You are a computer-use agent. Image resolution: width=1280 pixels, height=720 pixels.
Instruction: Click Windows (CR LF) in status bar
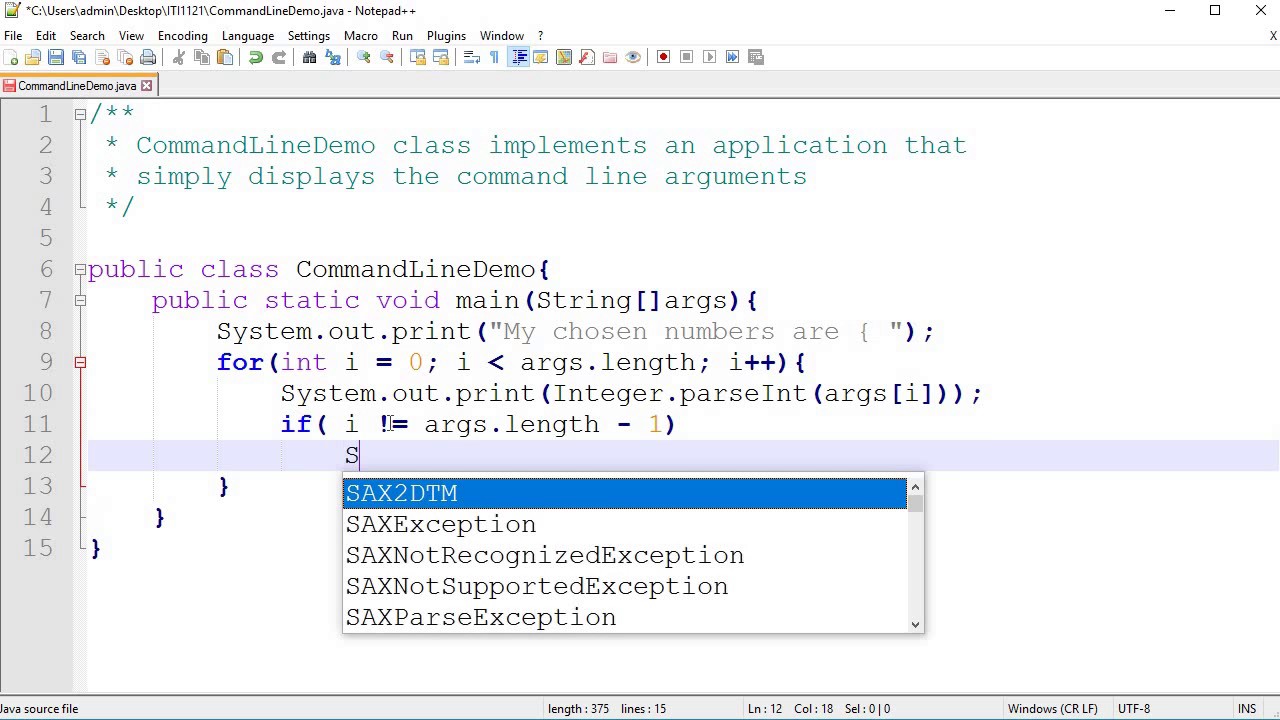(1053, 709)
